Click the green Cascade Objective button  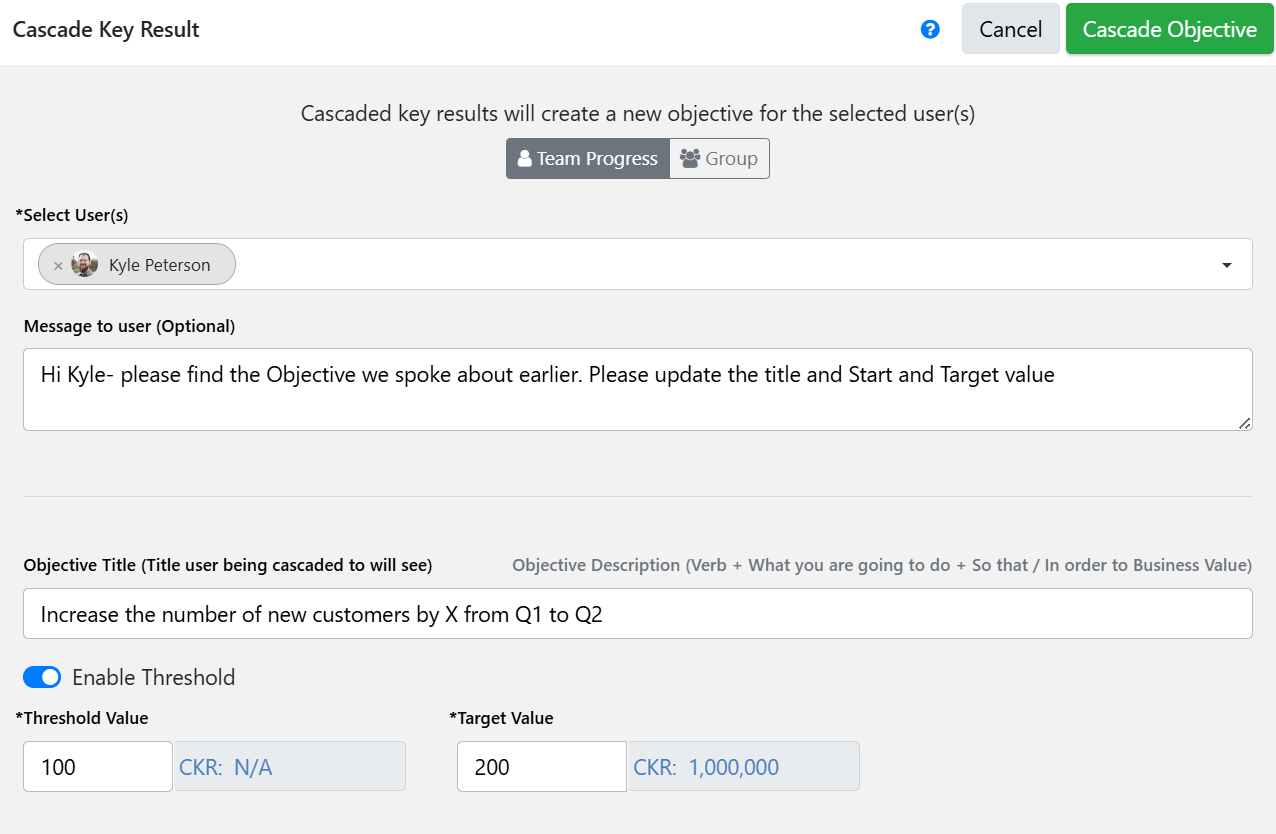click(x=1170, y=29)
